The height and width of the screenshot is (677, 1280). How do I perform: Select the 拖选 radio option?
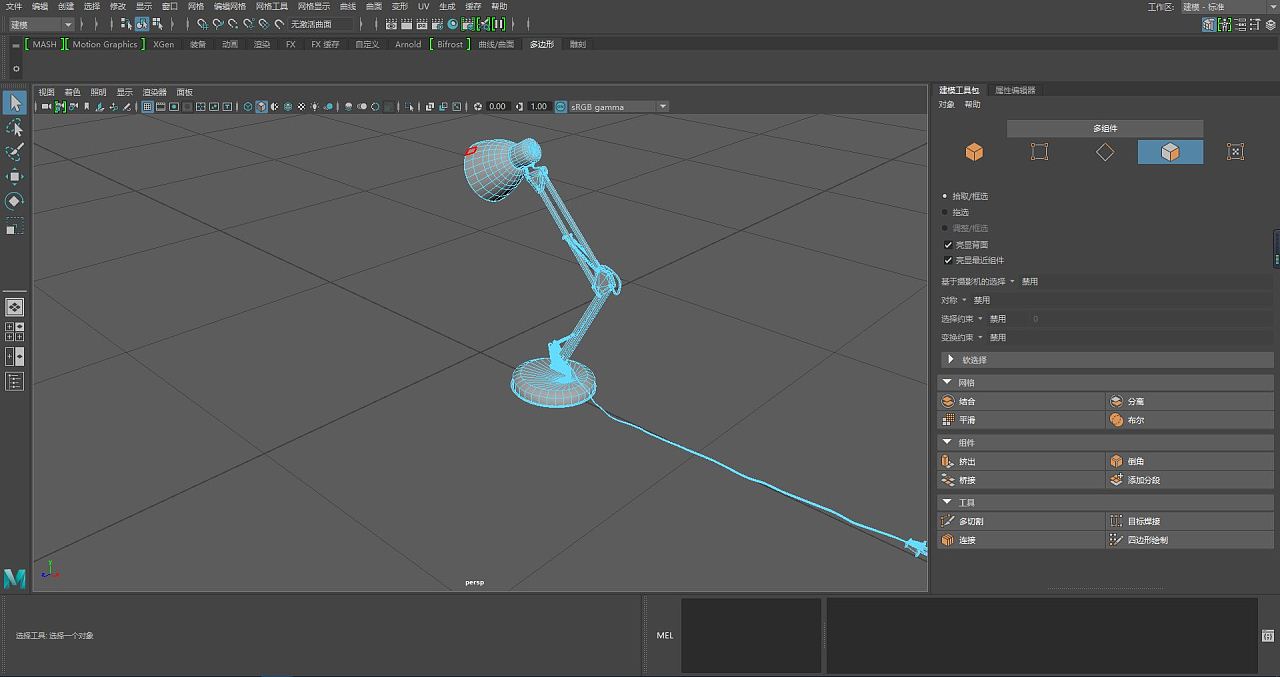point(945,212)
